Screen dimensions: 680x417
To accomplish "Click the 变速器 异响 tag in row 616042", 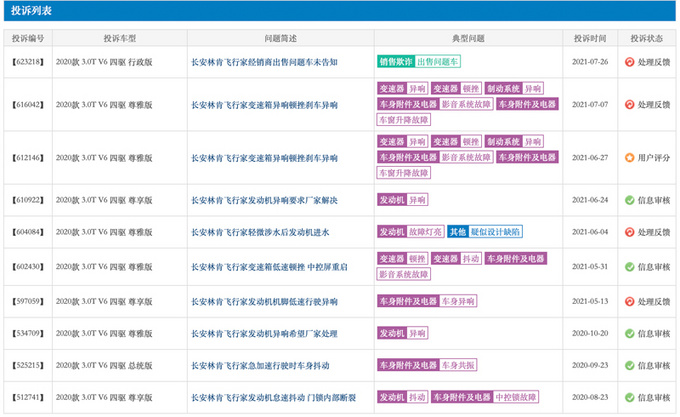I will pyautogui.click(x=402, y=88).
